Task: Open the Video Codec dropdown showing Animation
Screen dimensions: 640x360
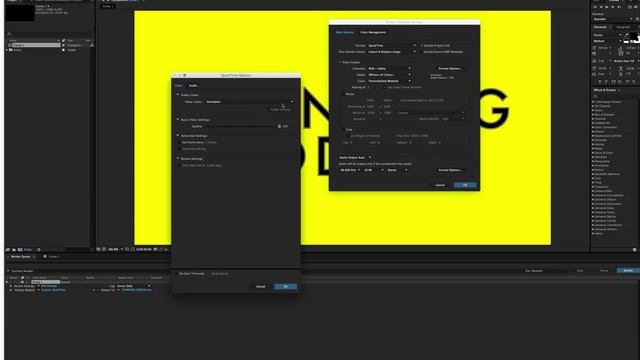Action: pyautogui.click(x=249, y=102)
